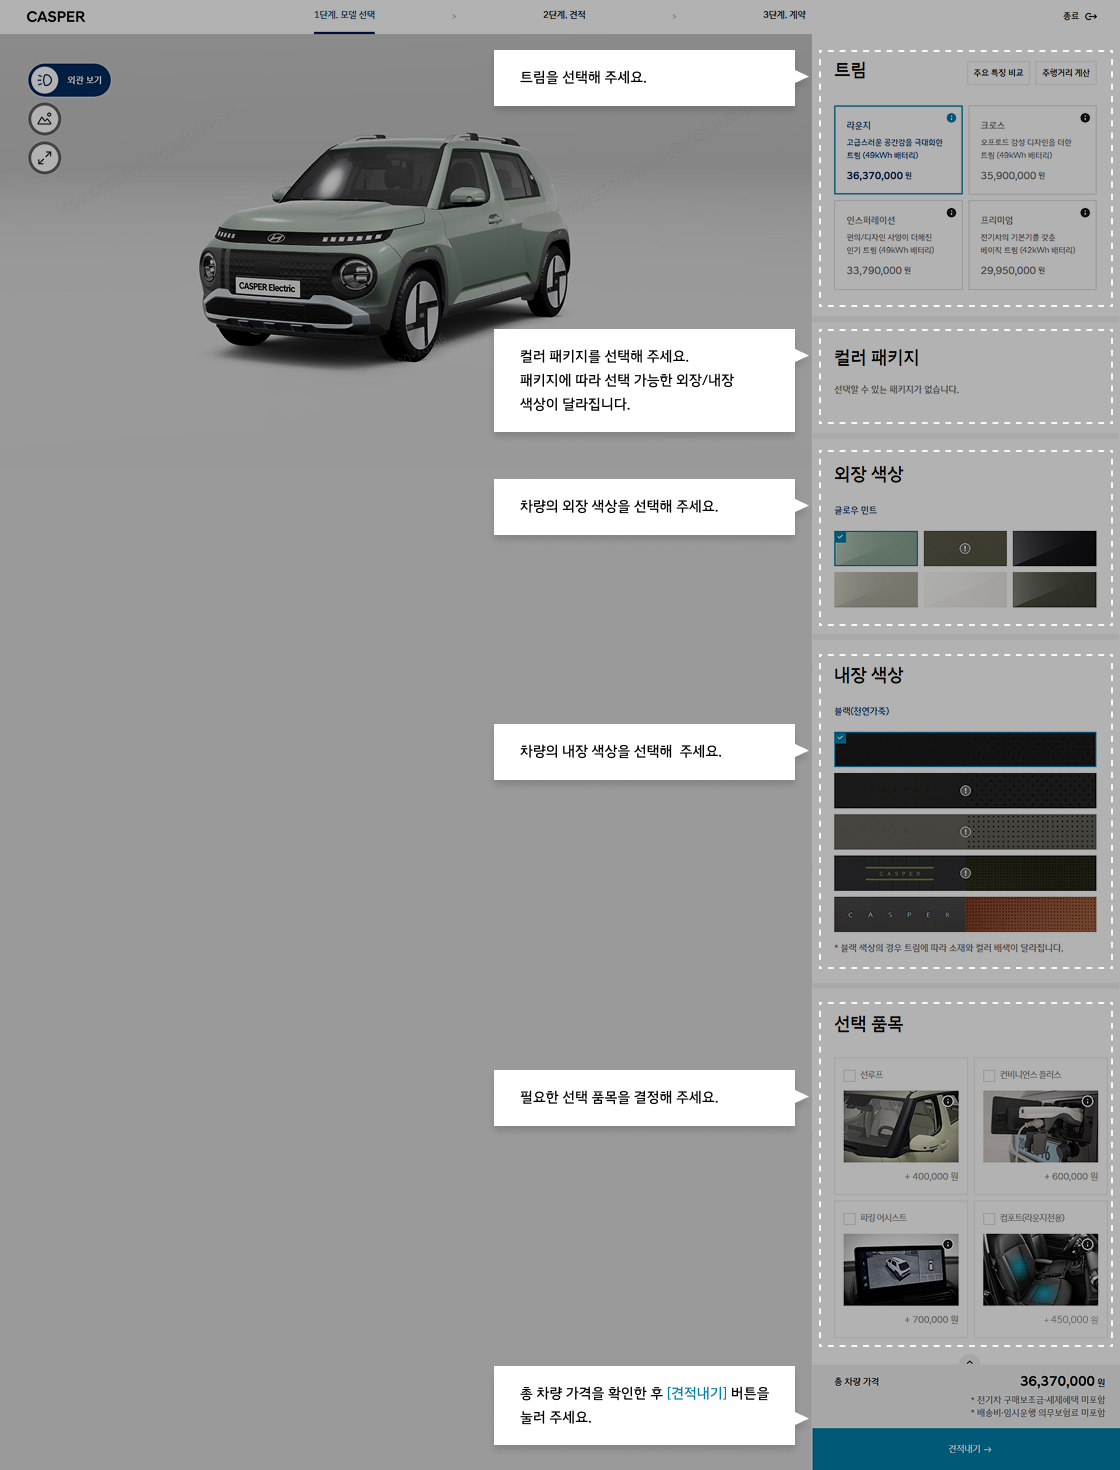1120x1470 pixels.
Task: Check the 선루프 sunroof option
Action: point(850,1076)
